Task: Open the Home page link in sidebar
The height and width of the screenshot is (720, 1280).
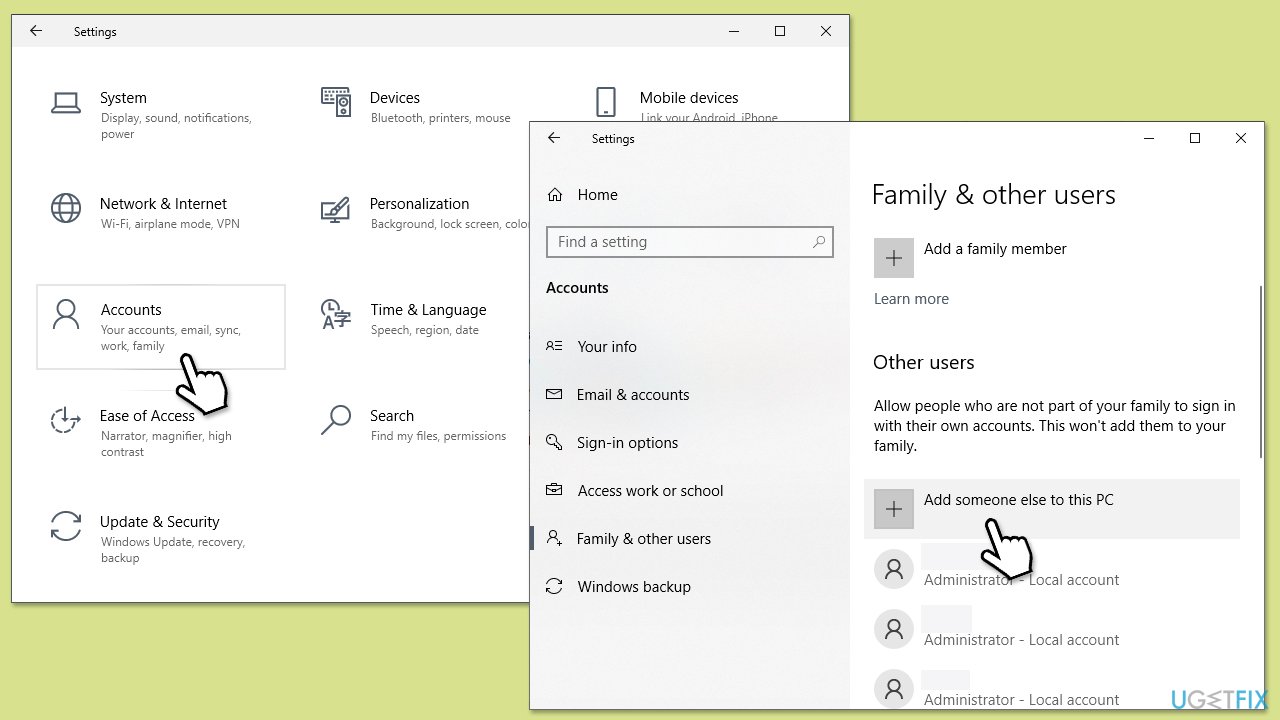Action: pyautogui.click(x=597, y=195)
